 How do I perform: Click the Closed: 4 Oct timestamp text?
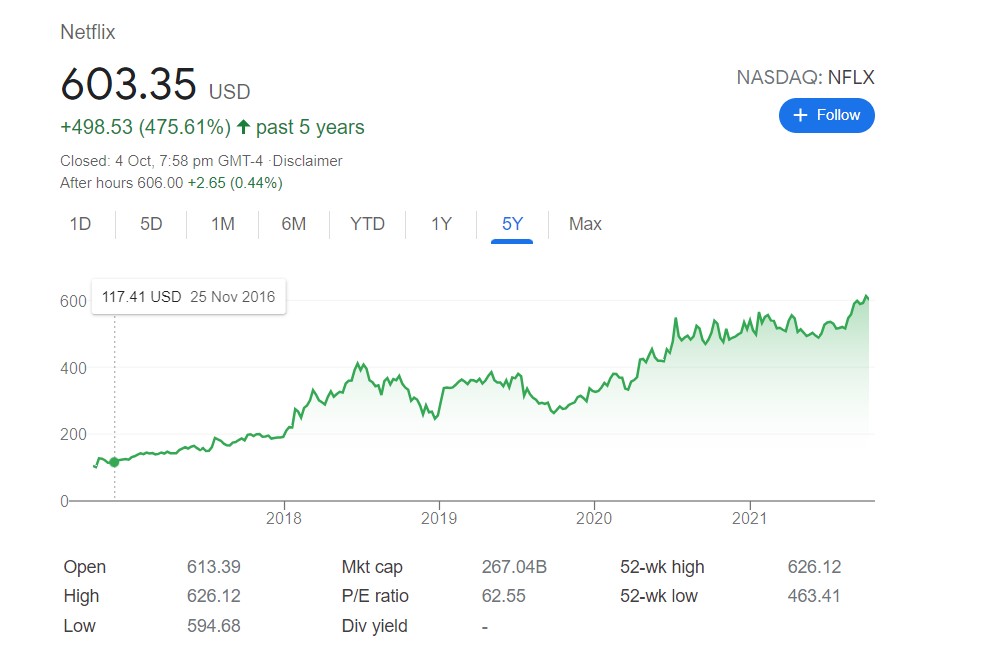coord(161,161)
